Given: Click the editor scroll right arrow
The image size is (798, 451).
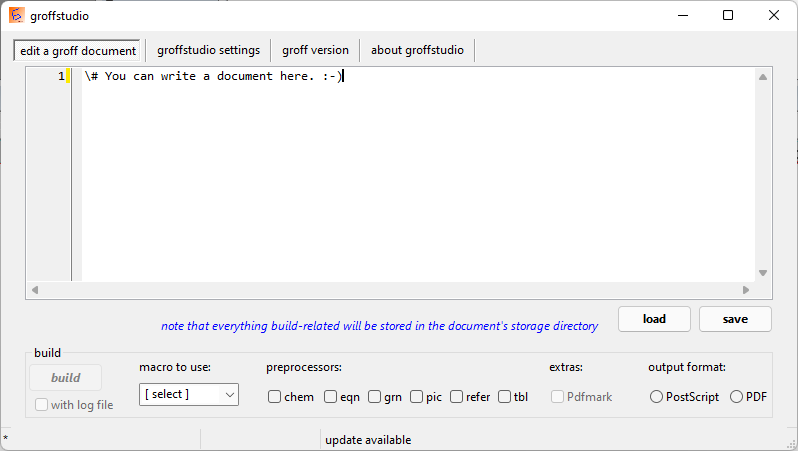Looking at the screenshot, I should [746, 290].
